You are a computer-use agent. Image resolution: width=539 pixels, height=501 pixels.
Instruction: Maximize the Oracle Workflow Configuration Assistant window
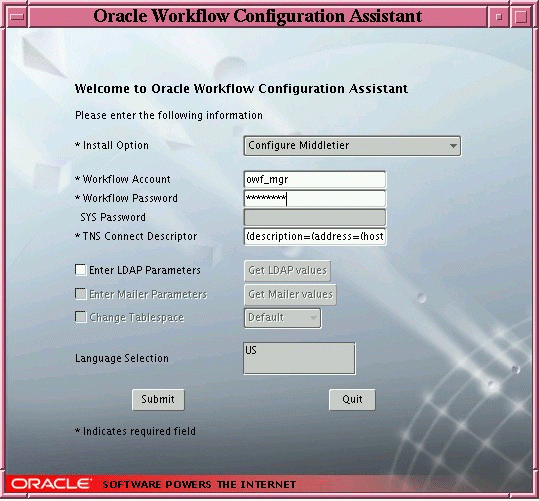click(521, 16)
